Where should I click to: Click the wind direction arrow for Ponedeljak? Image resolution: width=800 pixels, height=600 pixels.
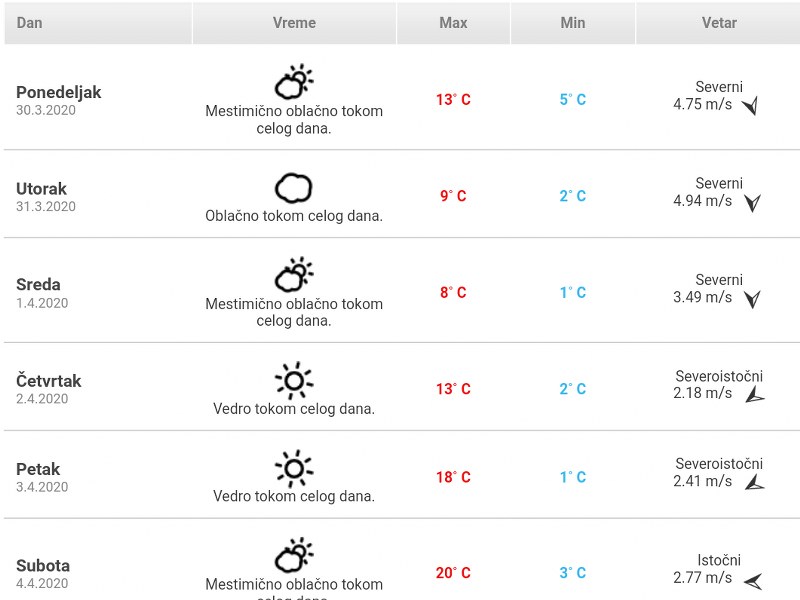(750, 105)
